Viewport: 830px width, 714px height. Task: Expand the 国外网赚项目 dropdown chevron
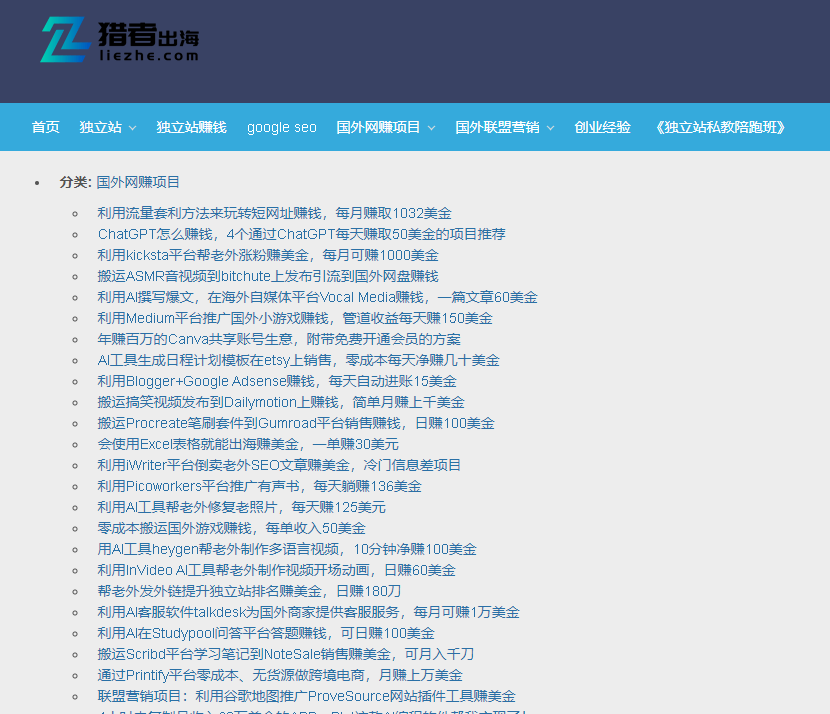[x=431, y=128]
